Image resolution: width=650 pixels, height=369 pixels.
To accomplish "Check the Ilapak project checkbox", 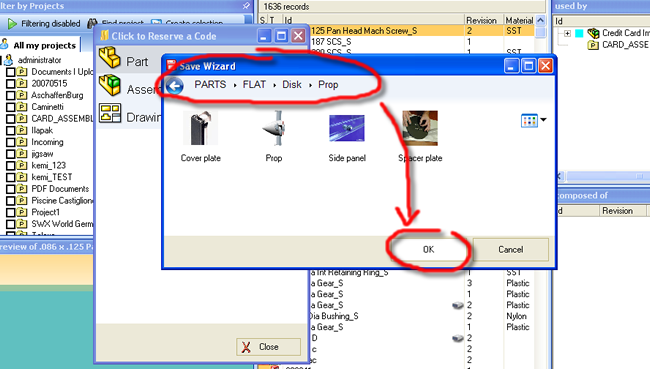I will click(x=11, y=131).
